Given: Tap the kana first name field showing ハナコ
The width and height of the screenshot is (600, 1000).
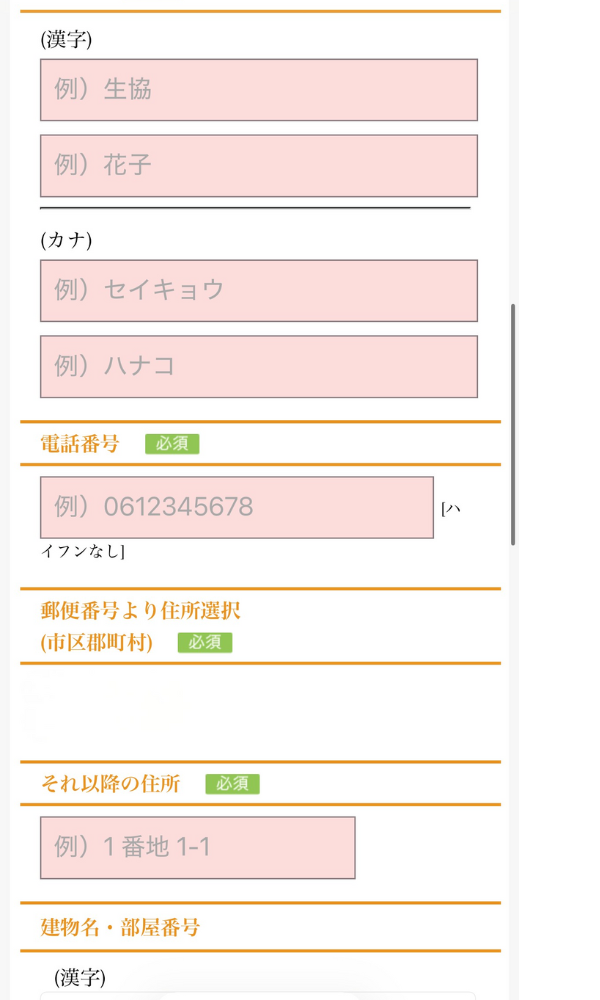Looking at the screenshot, I should [258, 367].
